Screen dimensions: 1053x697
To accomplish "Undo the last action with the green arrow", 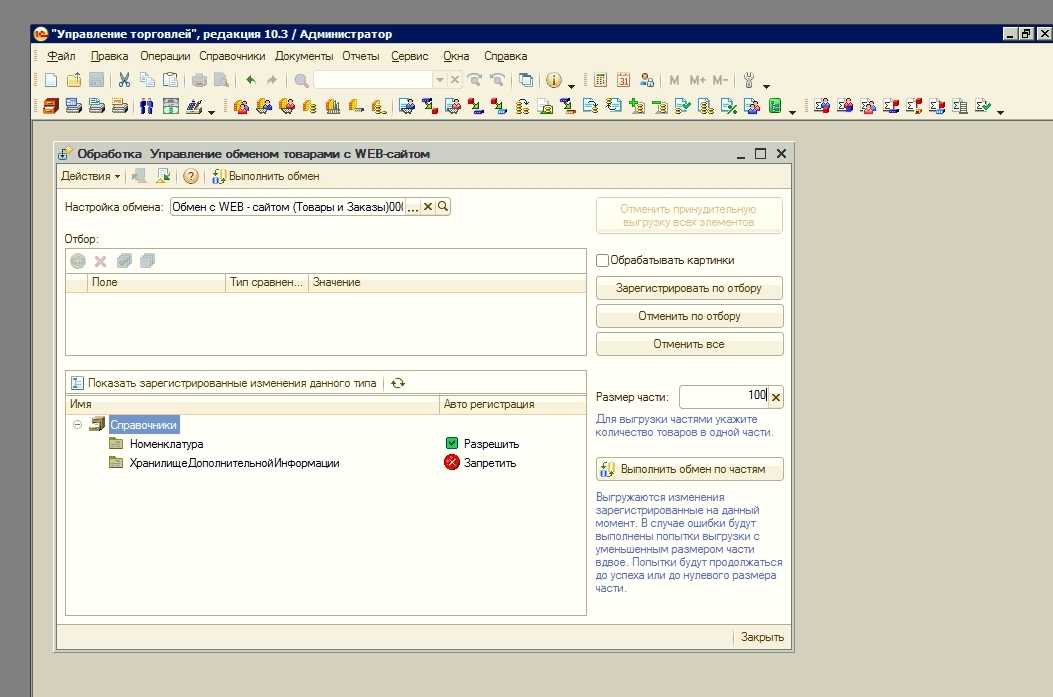I will pyautogui.click(x=250, y=81).
